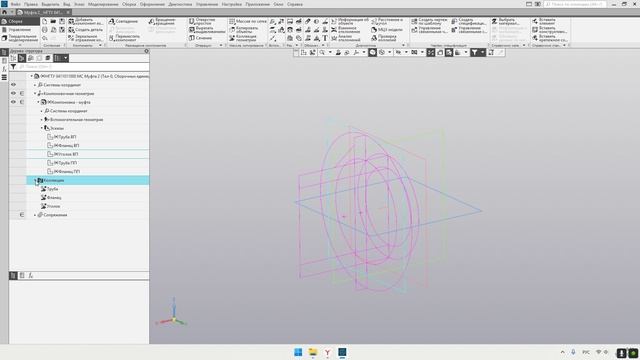Select Твердотельное моделирование toolbar set
This screenshot has height=360, width=640.
[20, 38]
